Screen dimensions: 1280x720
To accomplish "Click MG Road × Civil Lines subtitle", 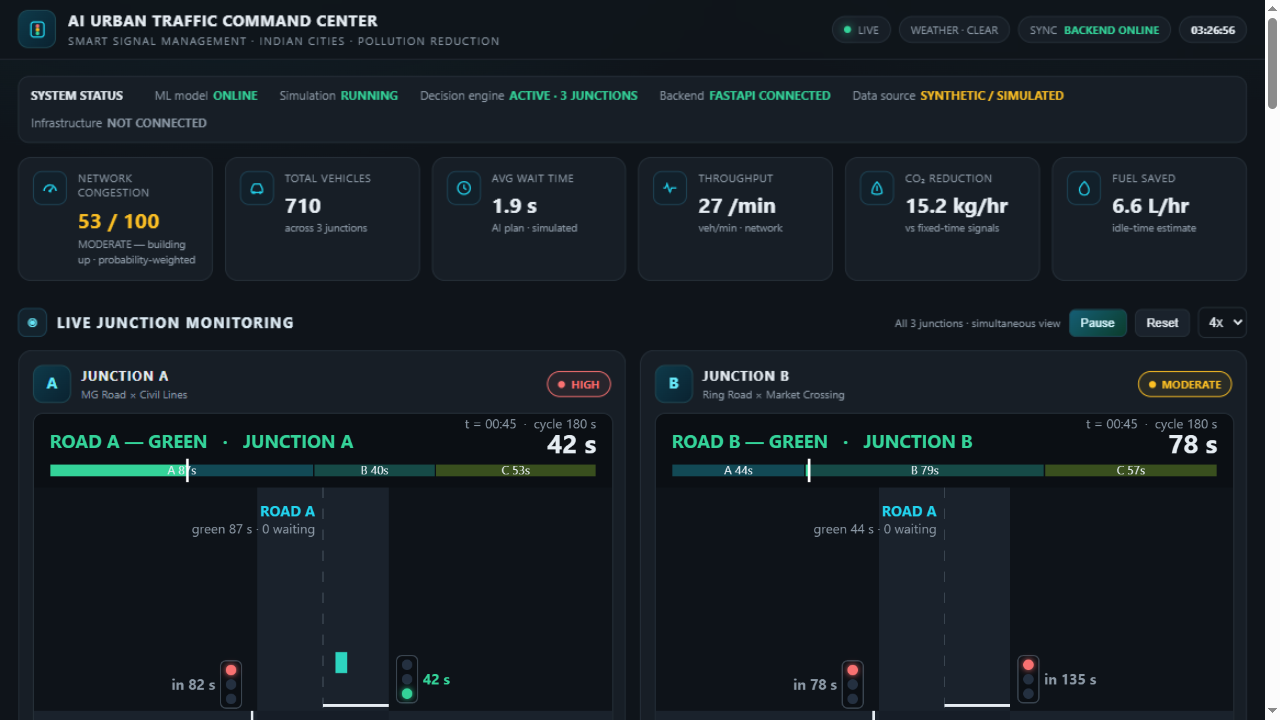I will pos(134,395).
